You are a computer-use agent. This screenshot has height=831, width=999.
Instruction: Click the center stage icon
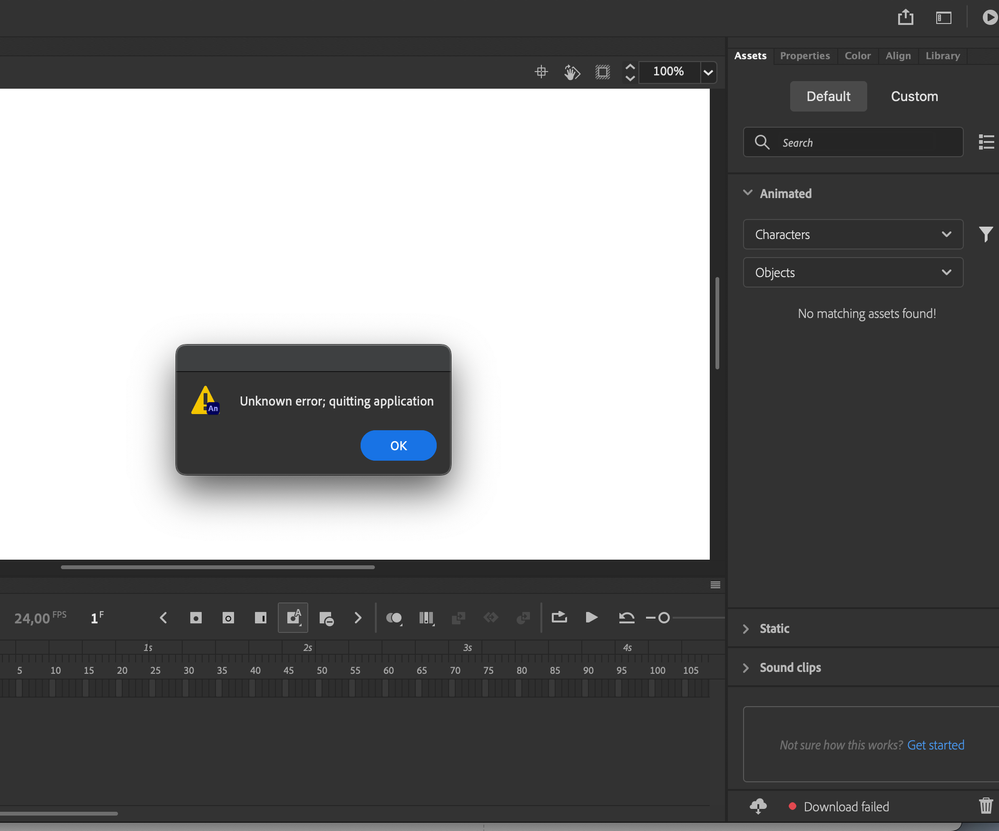[541, 72]
